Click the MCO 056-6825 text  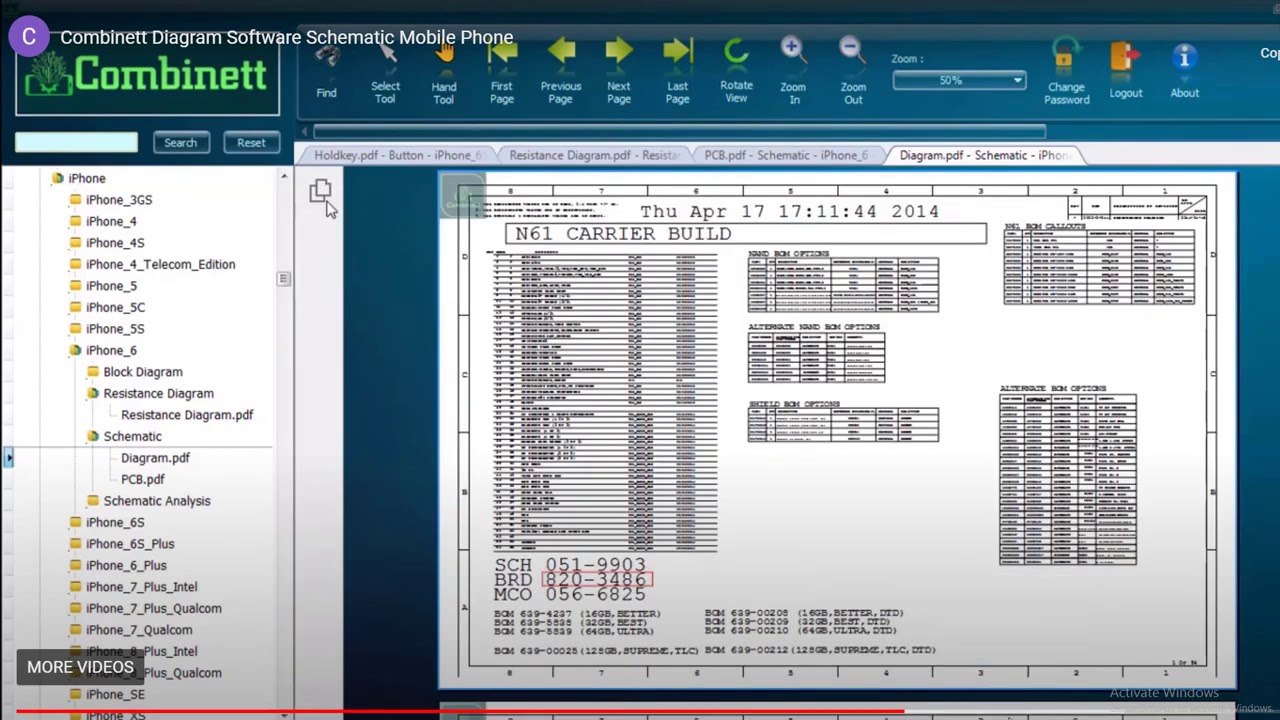(570, 595)
